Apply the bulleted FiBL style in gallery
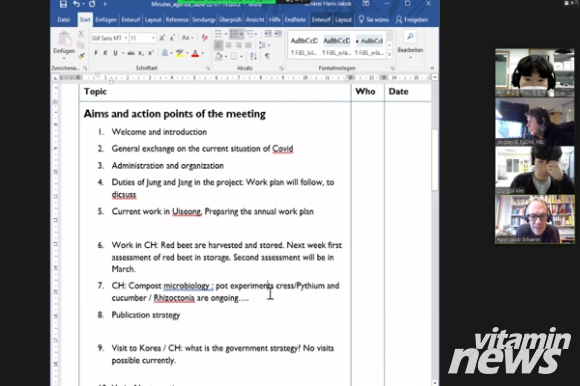Screen dimensions: 580x386 coord(369,46)
